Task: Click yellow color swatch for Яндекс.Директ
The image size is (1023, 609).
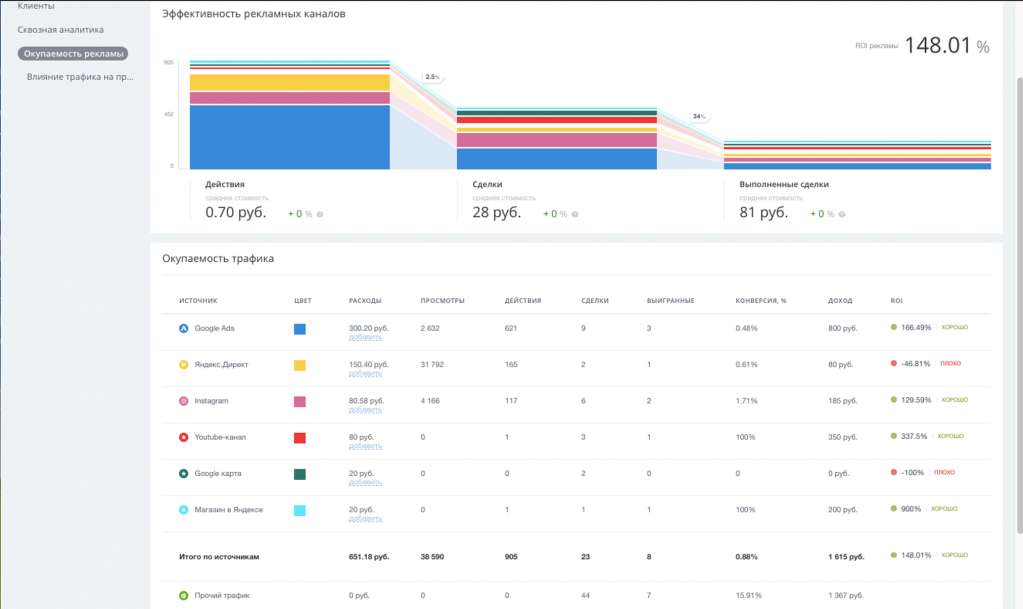Action: click(x=299, y=366)
